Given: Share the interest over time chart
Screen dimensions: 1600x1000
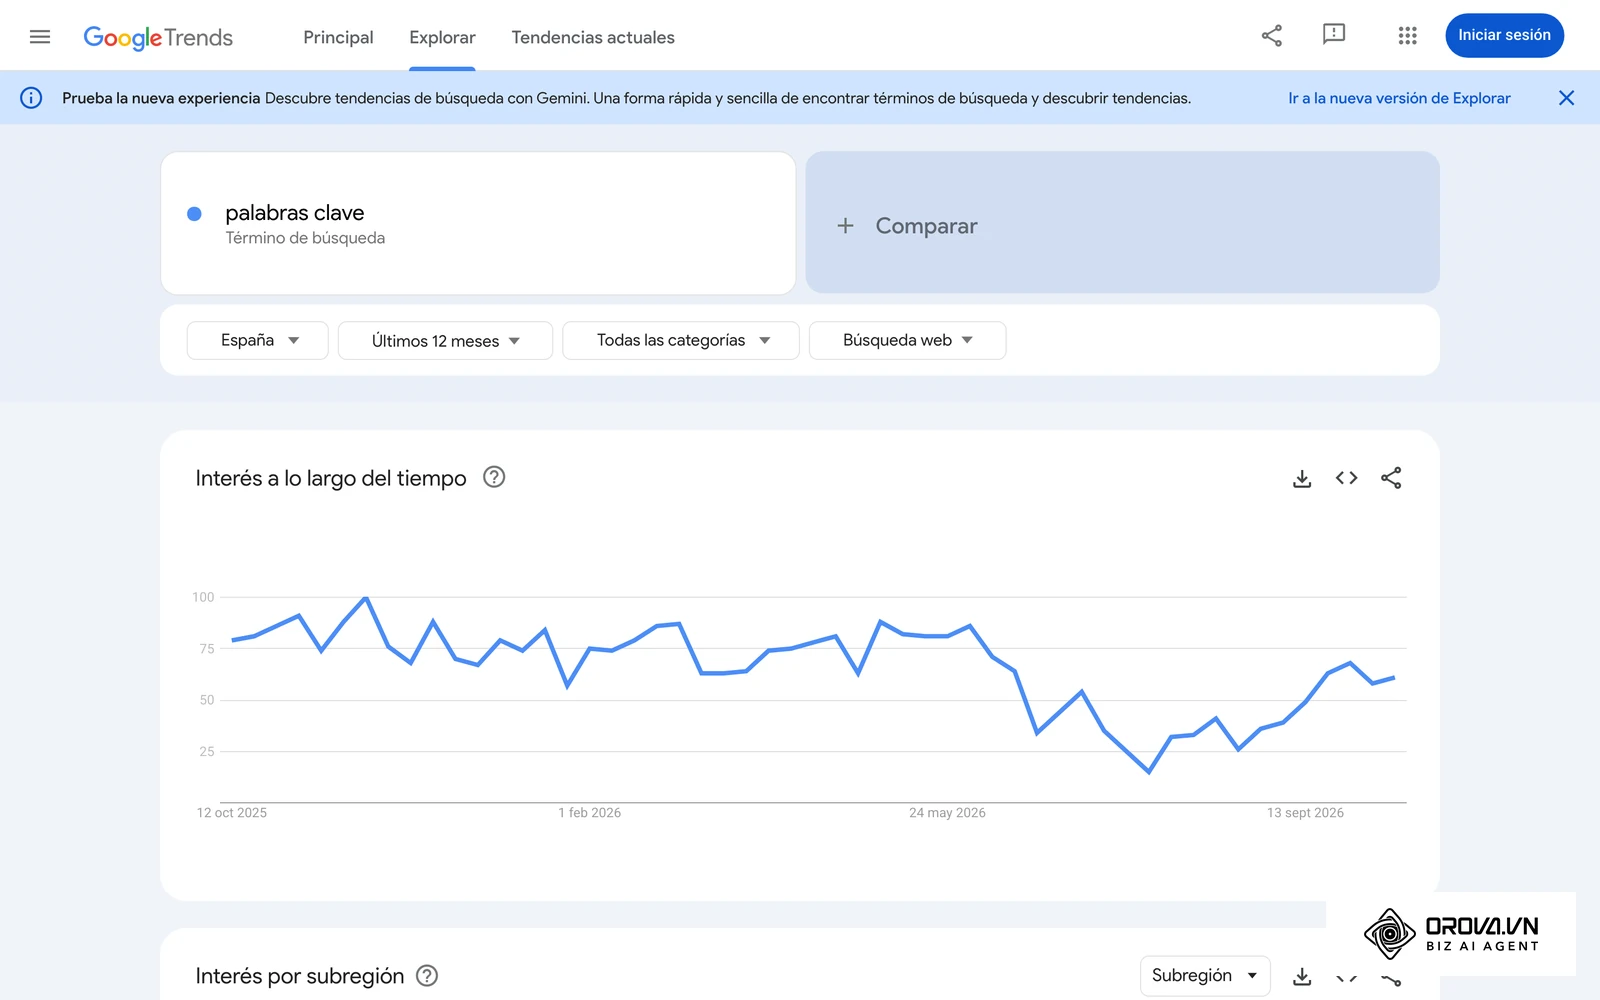Looking at the screenshot, I should [1391, 478].
